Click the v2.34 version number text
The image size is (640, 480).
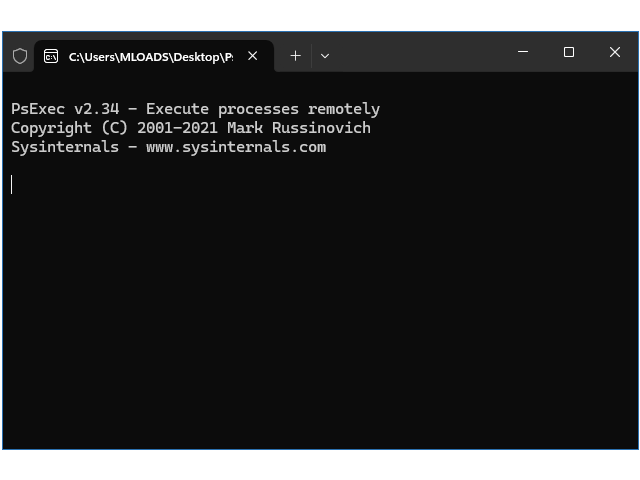(x=97, y=109)
